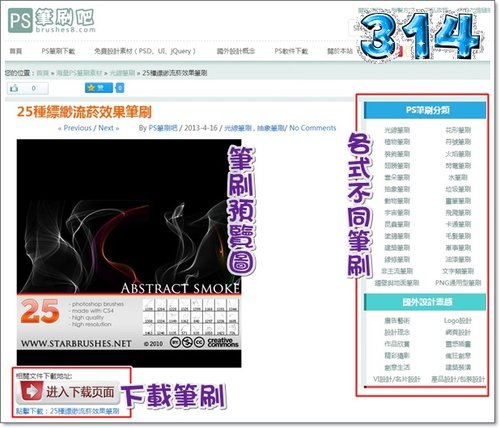
Task: Select 昆蟲筆刷 in the sidebar categories
Action: point(397,224)
